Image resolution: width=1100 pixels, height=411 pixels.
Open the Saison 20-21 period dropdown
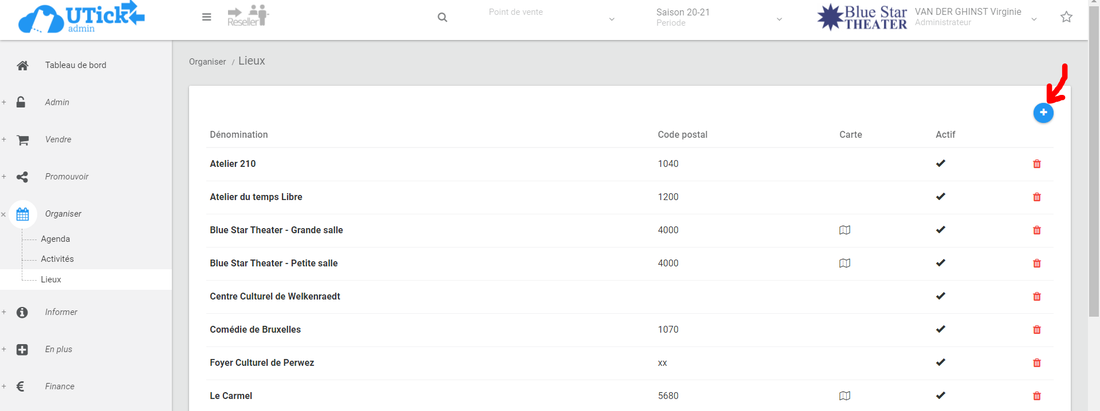coord(719,18)
